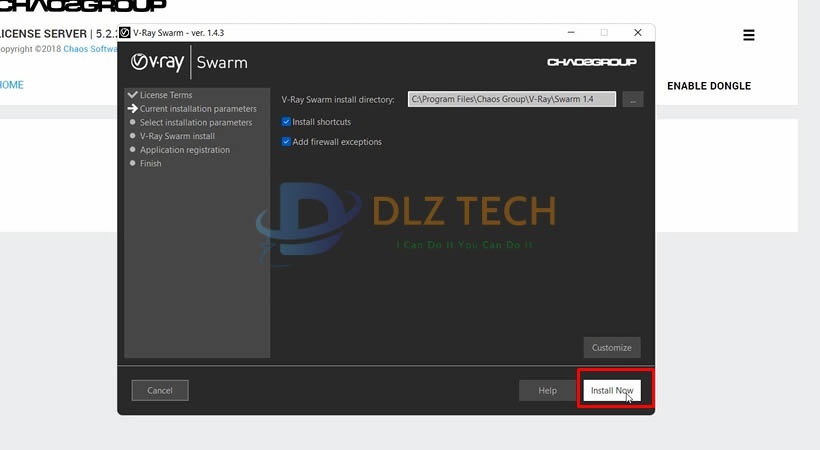This screenshot has width=820, height=450.
Task: Select the Current installation parameters step
Action: click(197, 109)
